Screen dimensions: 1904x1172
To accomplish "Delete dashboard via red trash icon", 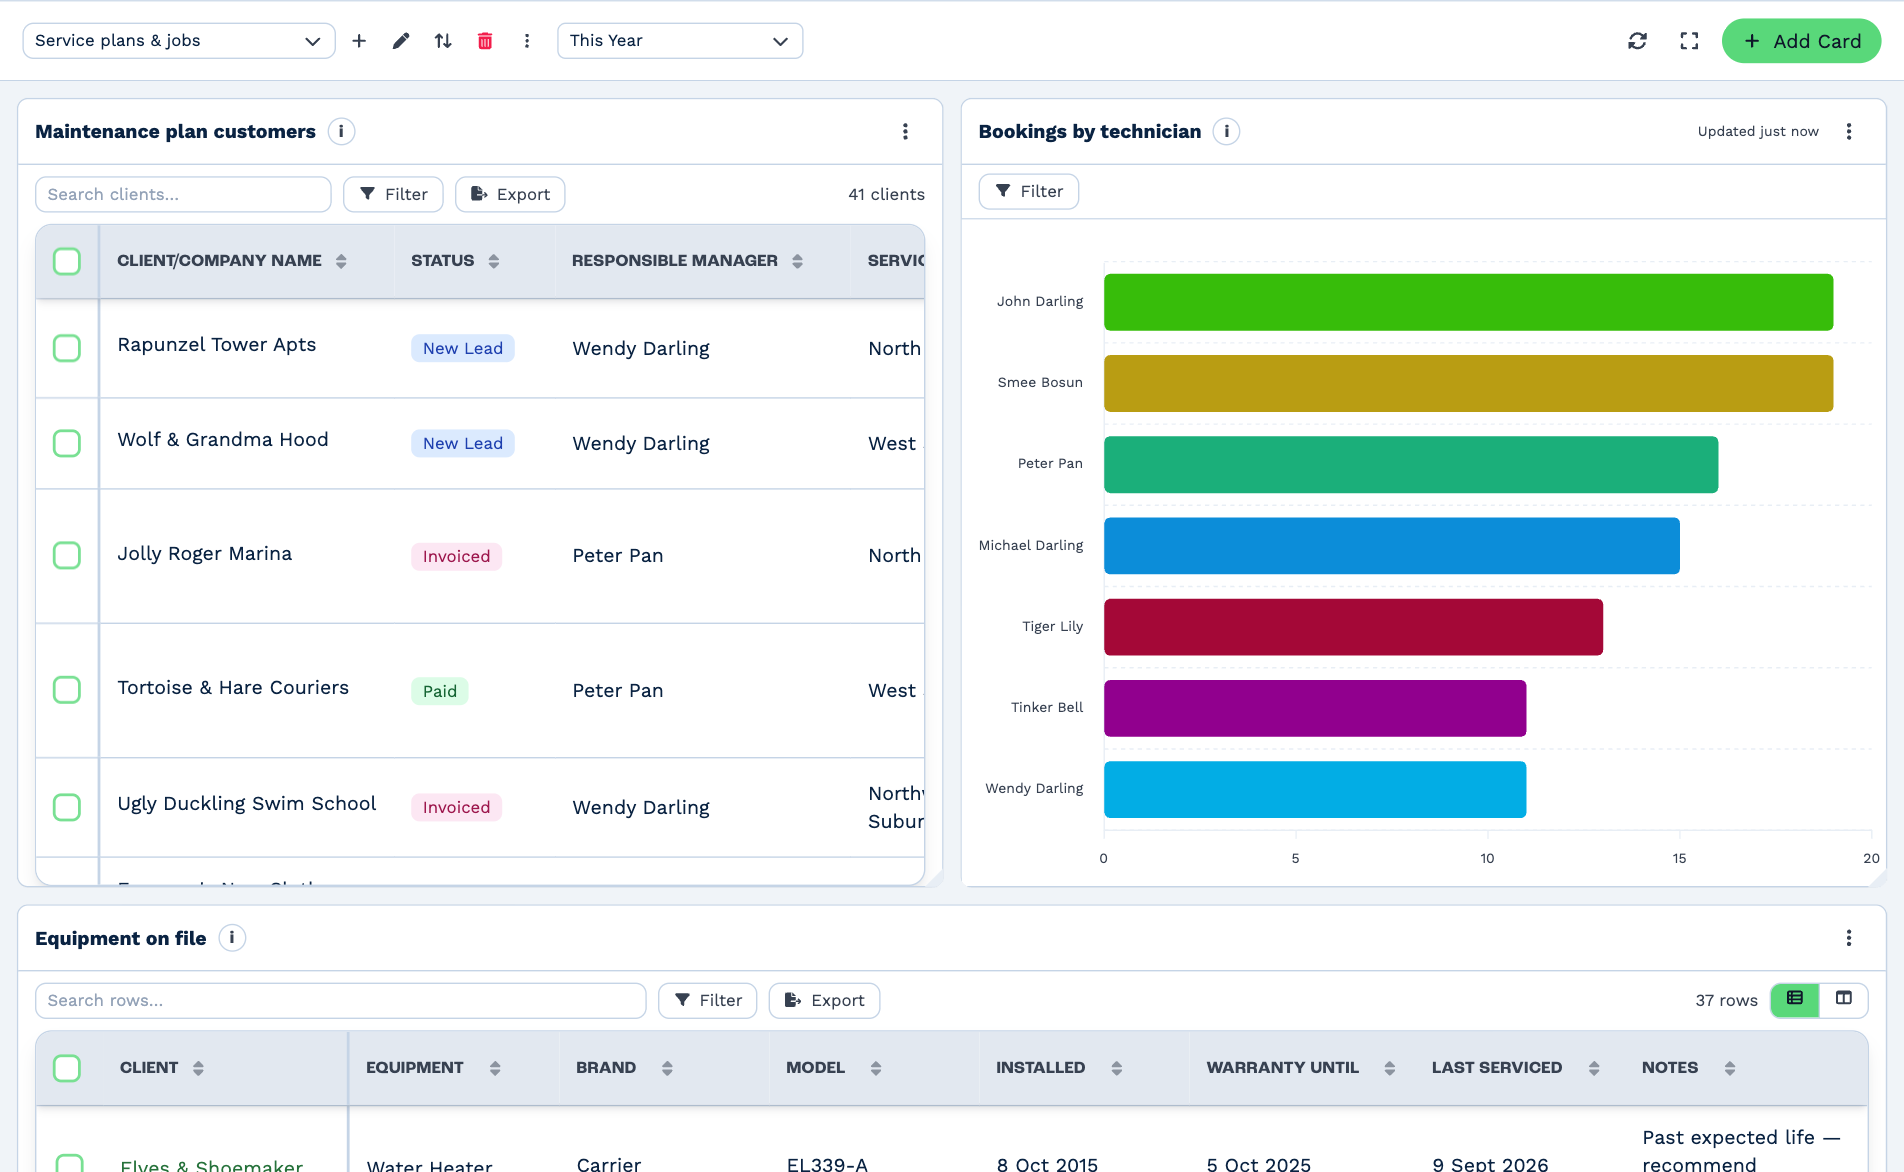I will 485,41.
